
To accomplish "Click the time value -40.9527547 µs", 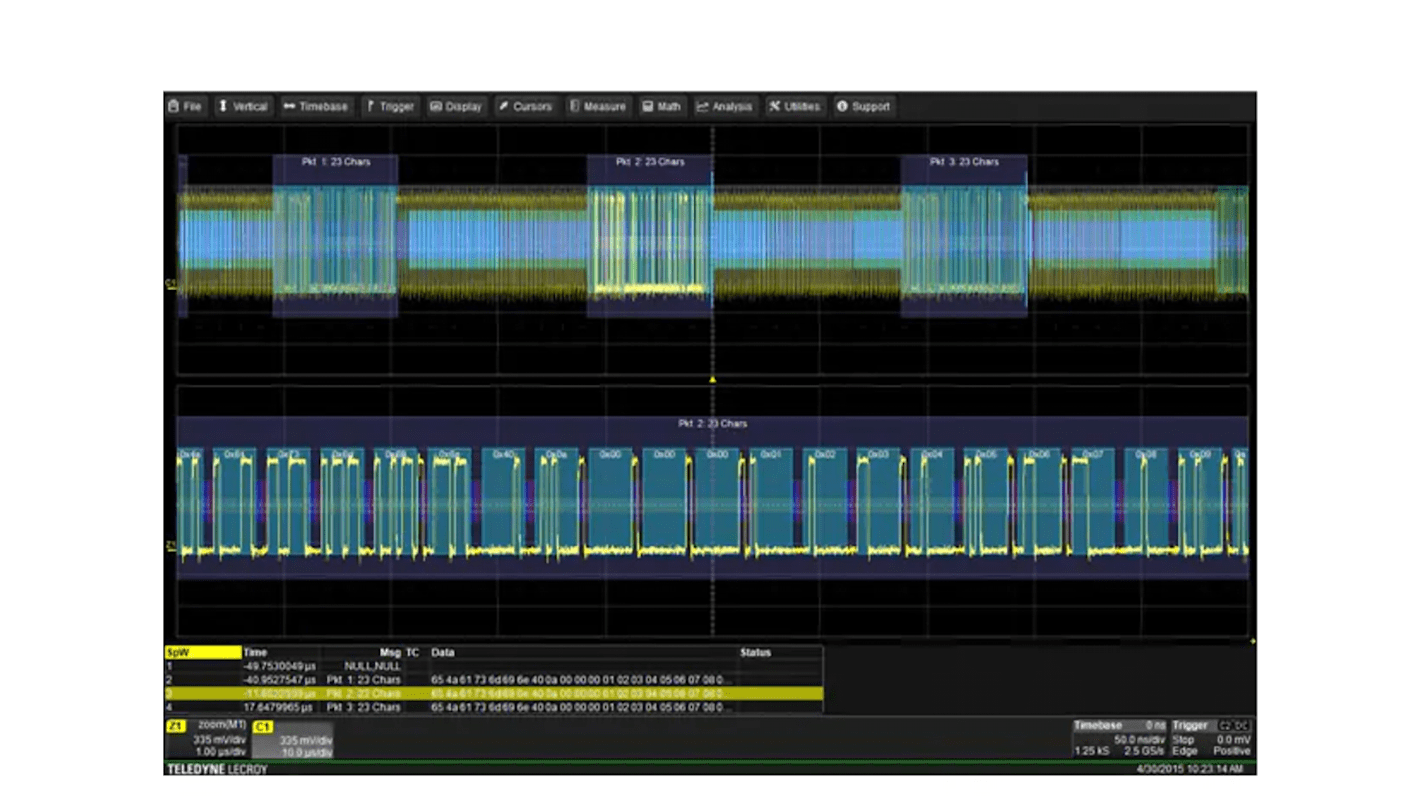I will click(280, 680).
